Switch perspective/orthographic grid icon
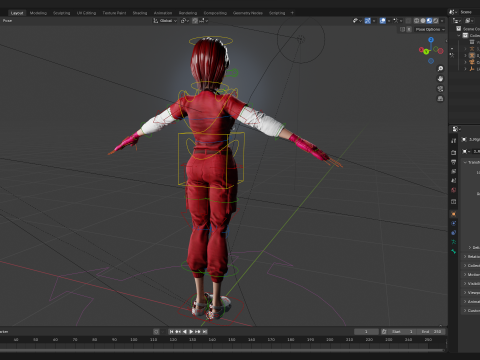Screen dimensions: 480x360 440,99
